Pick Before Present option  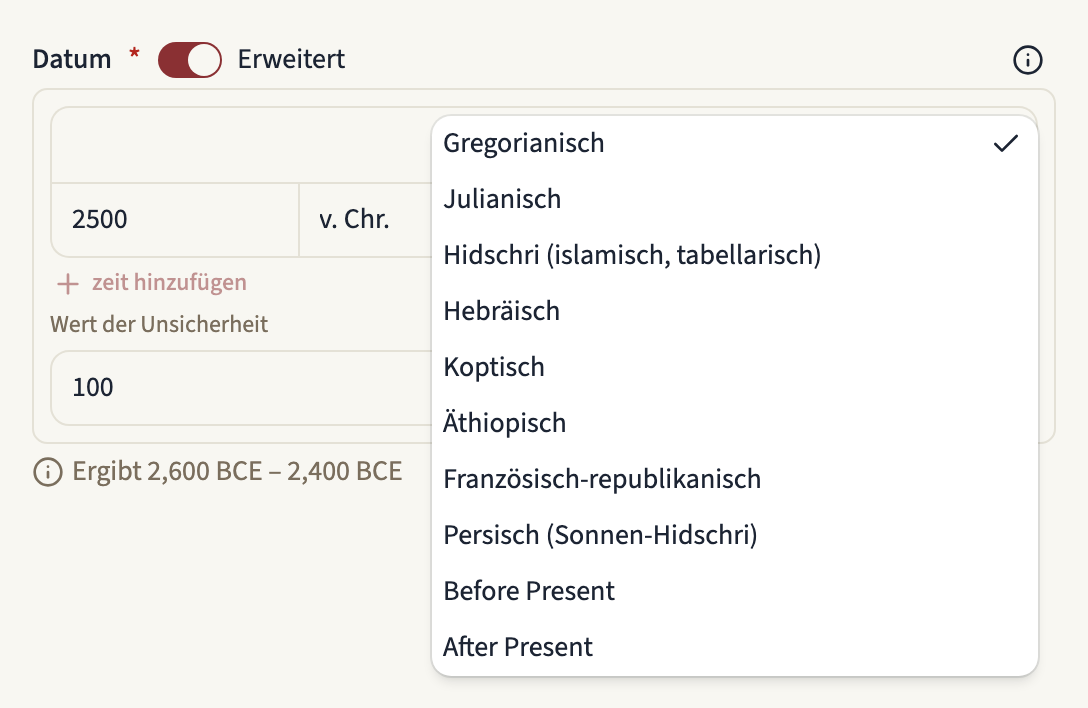(x=734, y=591)
